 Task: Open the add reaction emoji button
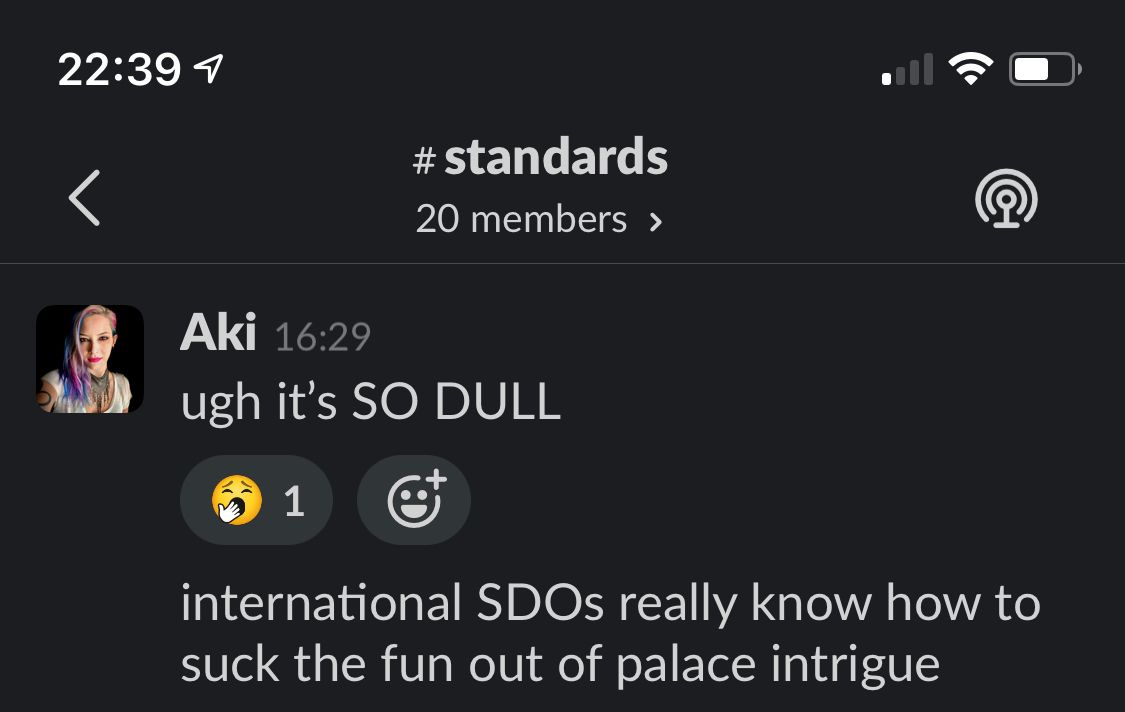pos(414,500)
